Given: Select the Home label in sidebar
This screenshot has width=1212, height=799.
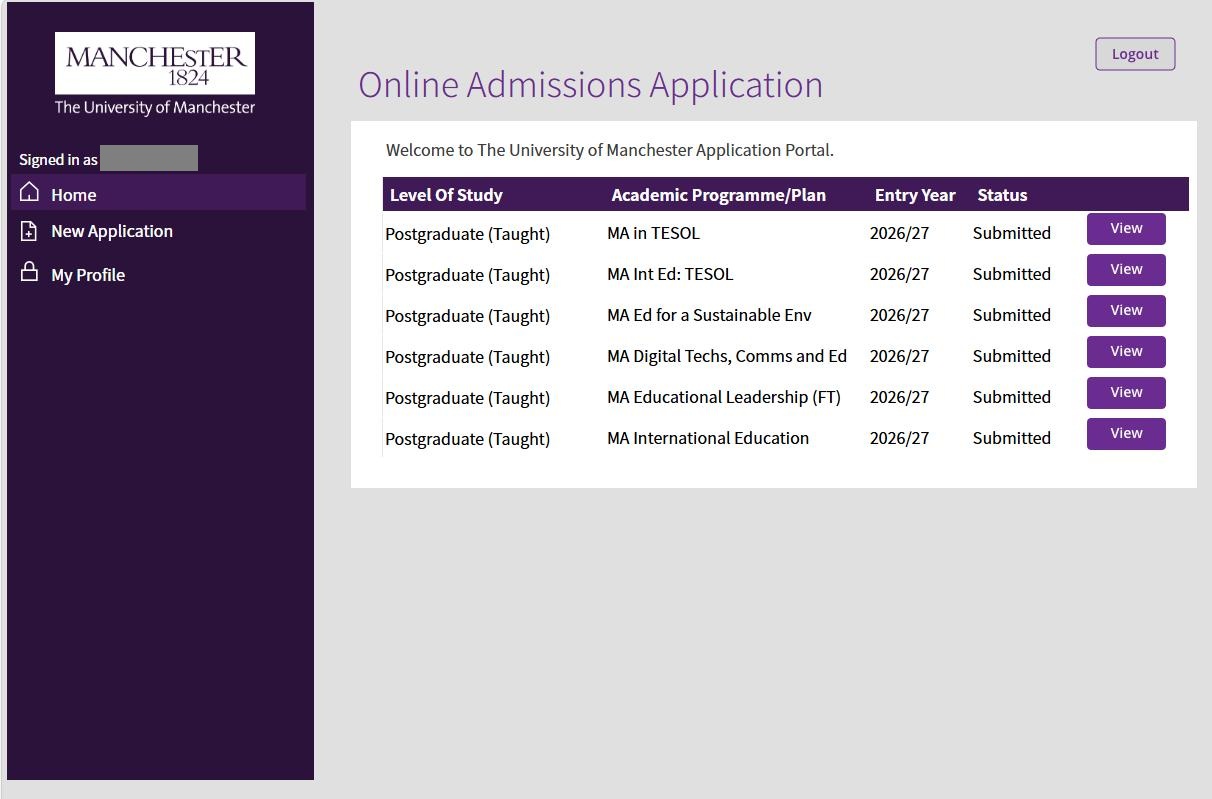Looking at the screenshot, I should (x=74, y=195).
